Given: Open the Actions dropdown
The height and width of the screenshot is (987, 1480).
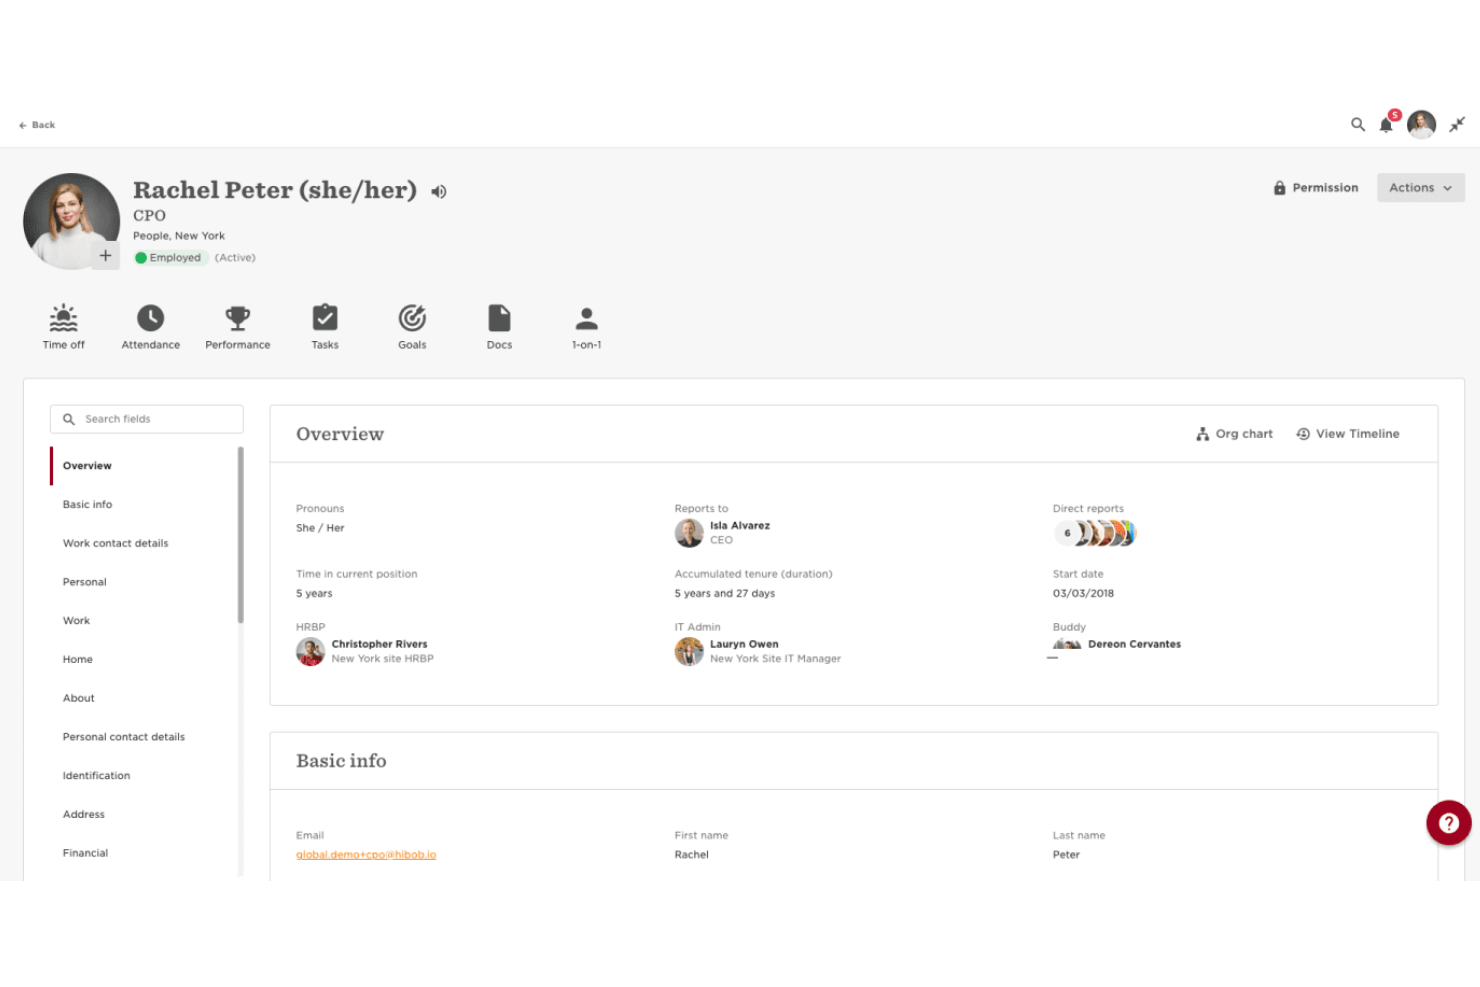Looking at the screenshot, I should tap(1420, 187).
